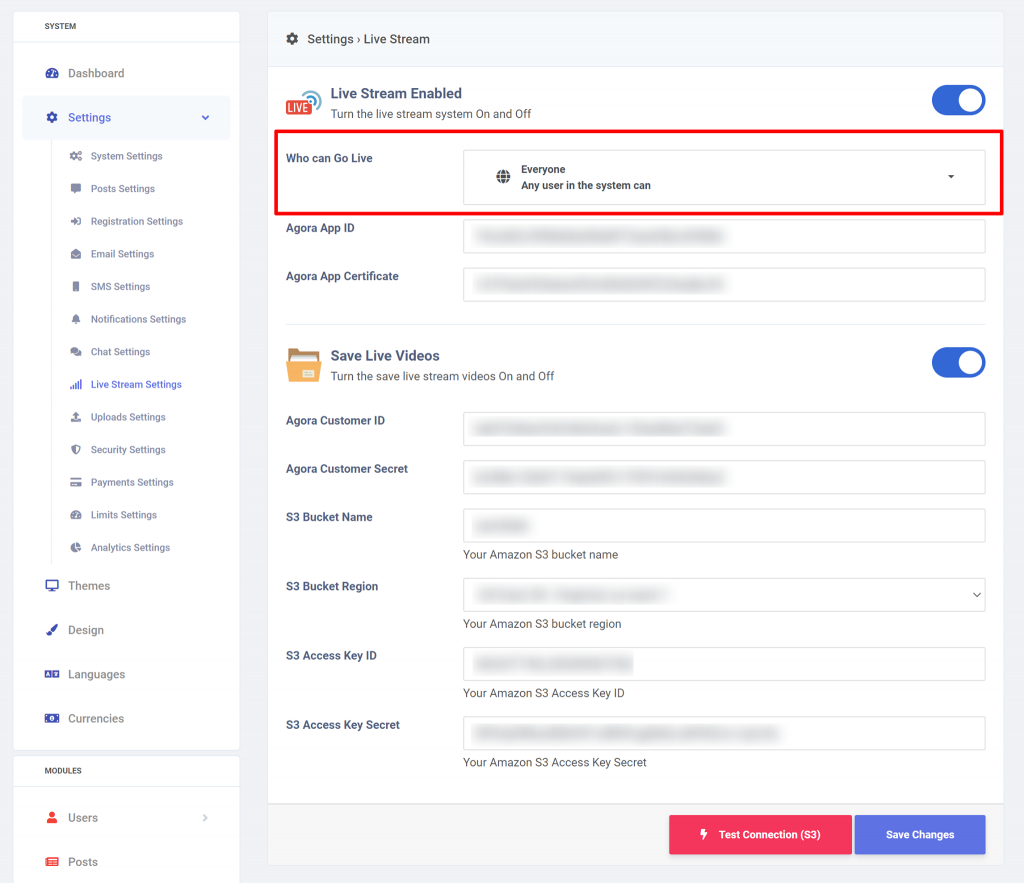Click the Uploads Settings upload icon

point(76,417)
